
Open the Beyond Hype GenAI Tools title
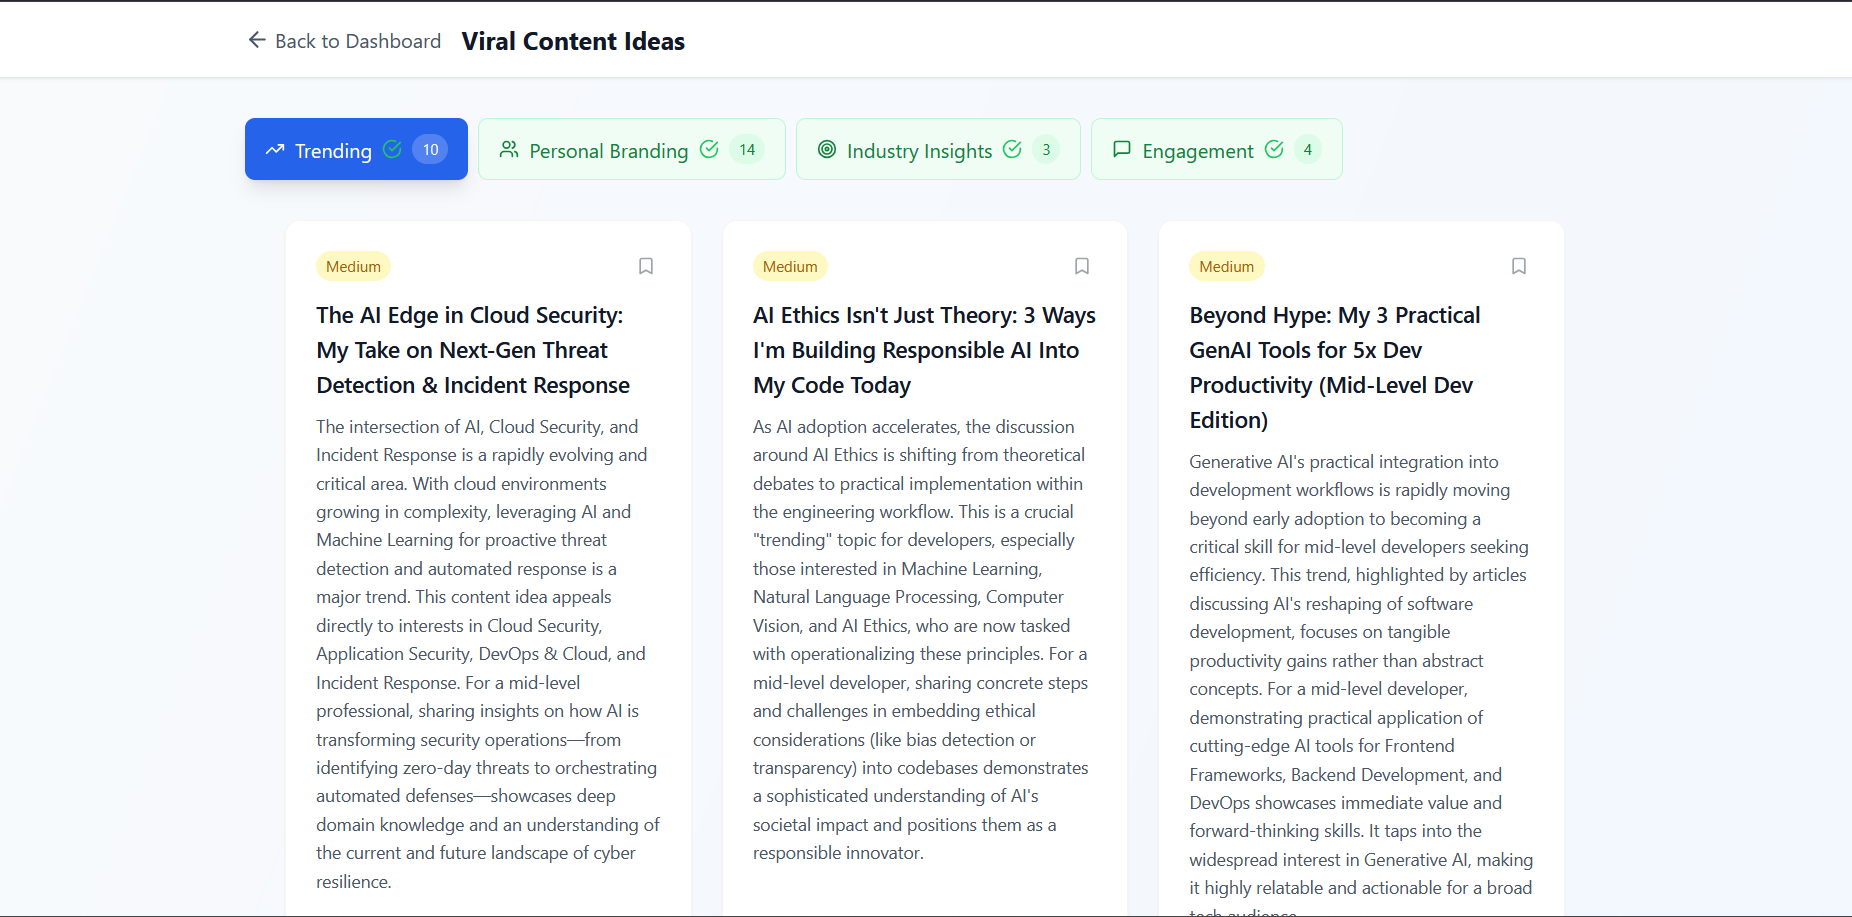(1335, 367)
